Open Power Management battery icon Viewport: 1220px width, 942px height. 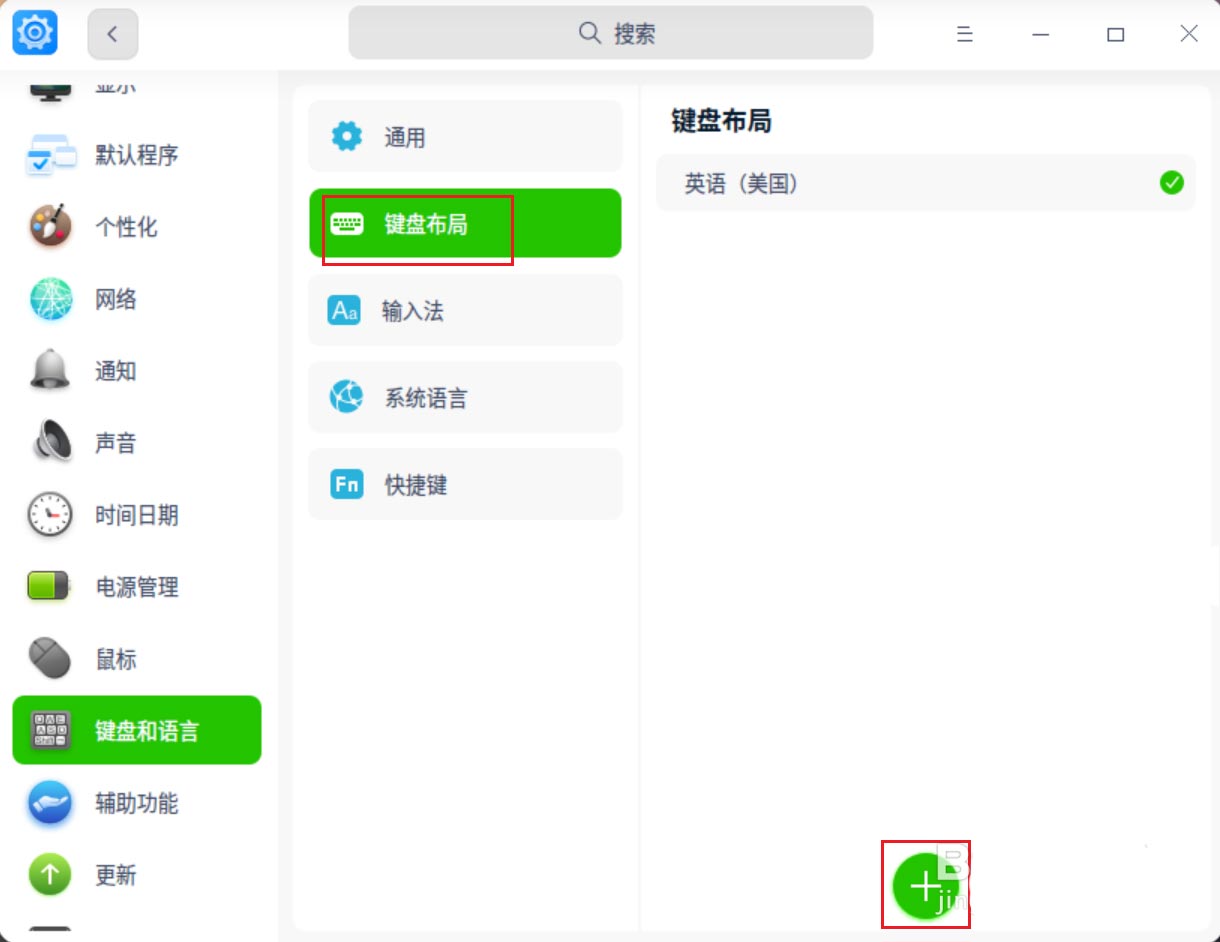(x=50, y=587)
